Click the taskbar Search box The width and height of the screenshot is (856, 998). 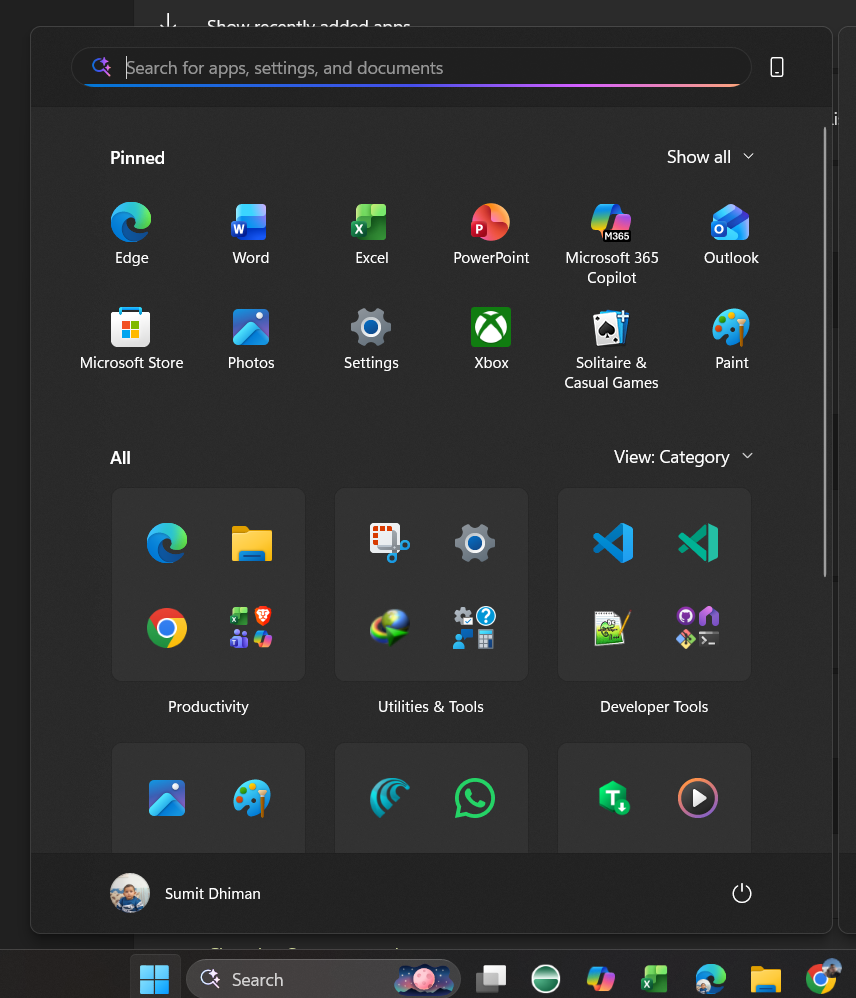(323, 979)
